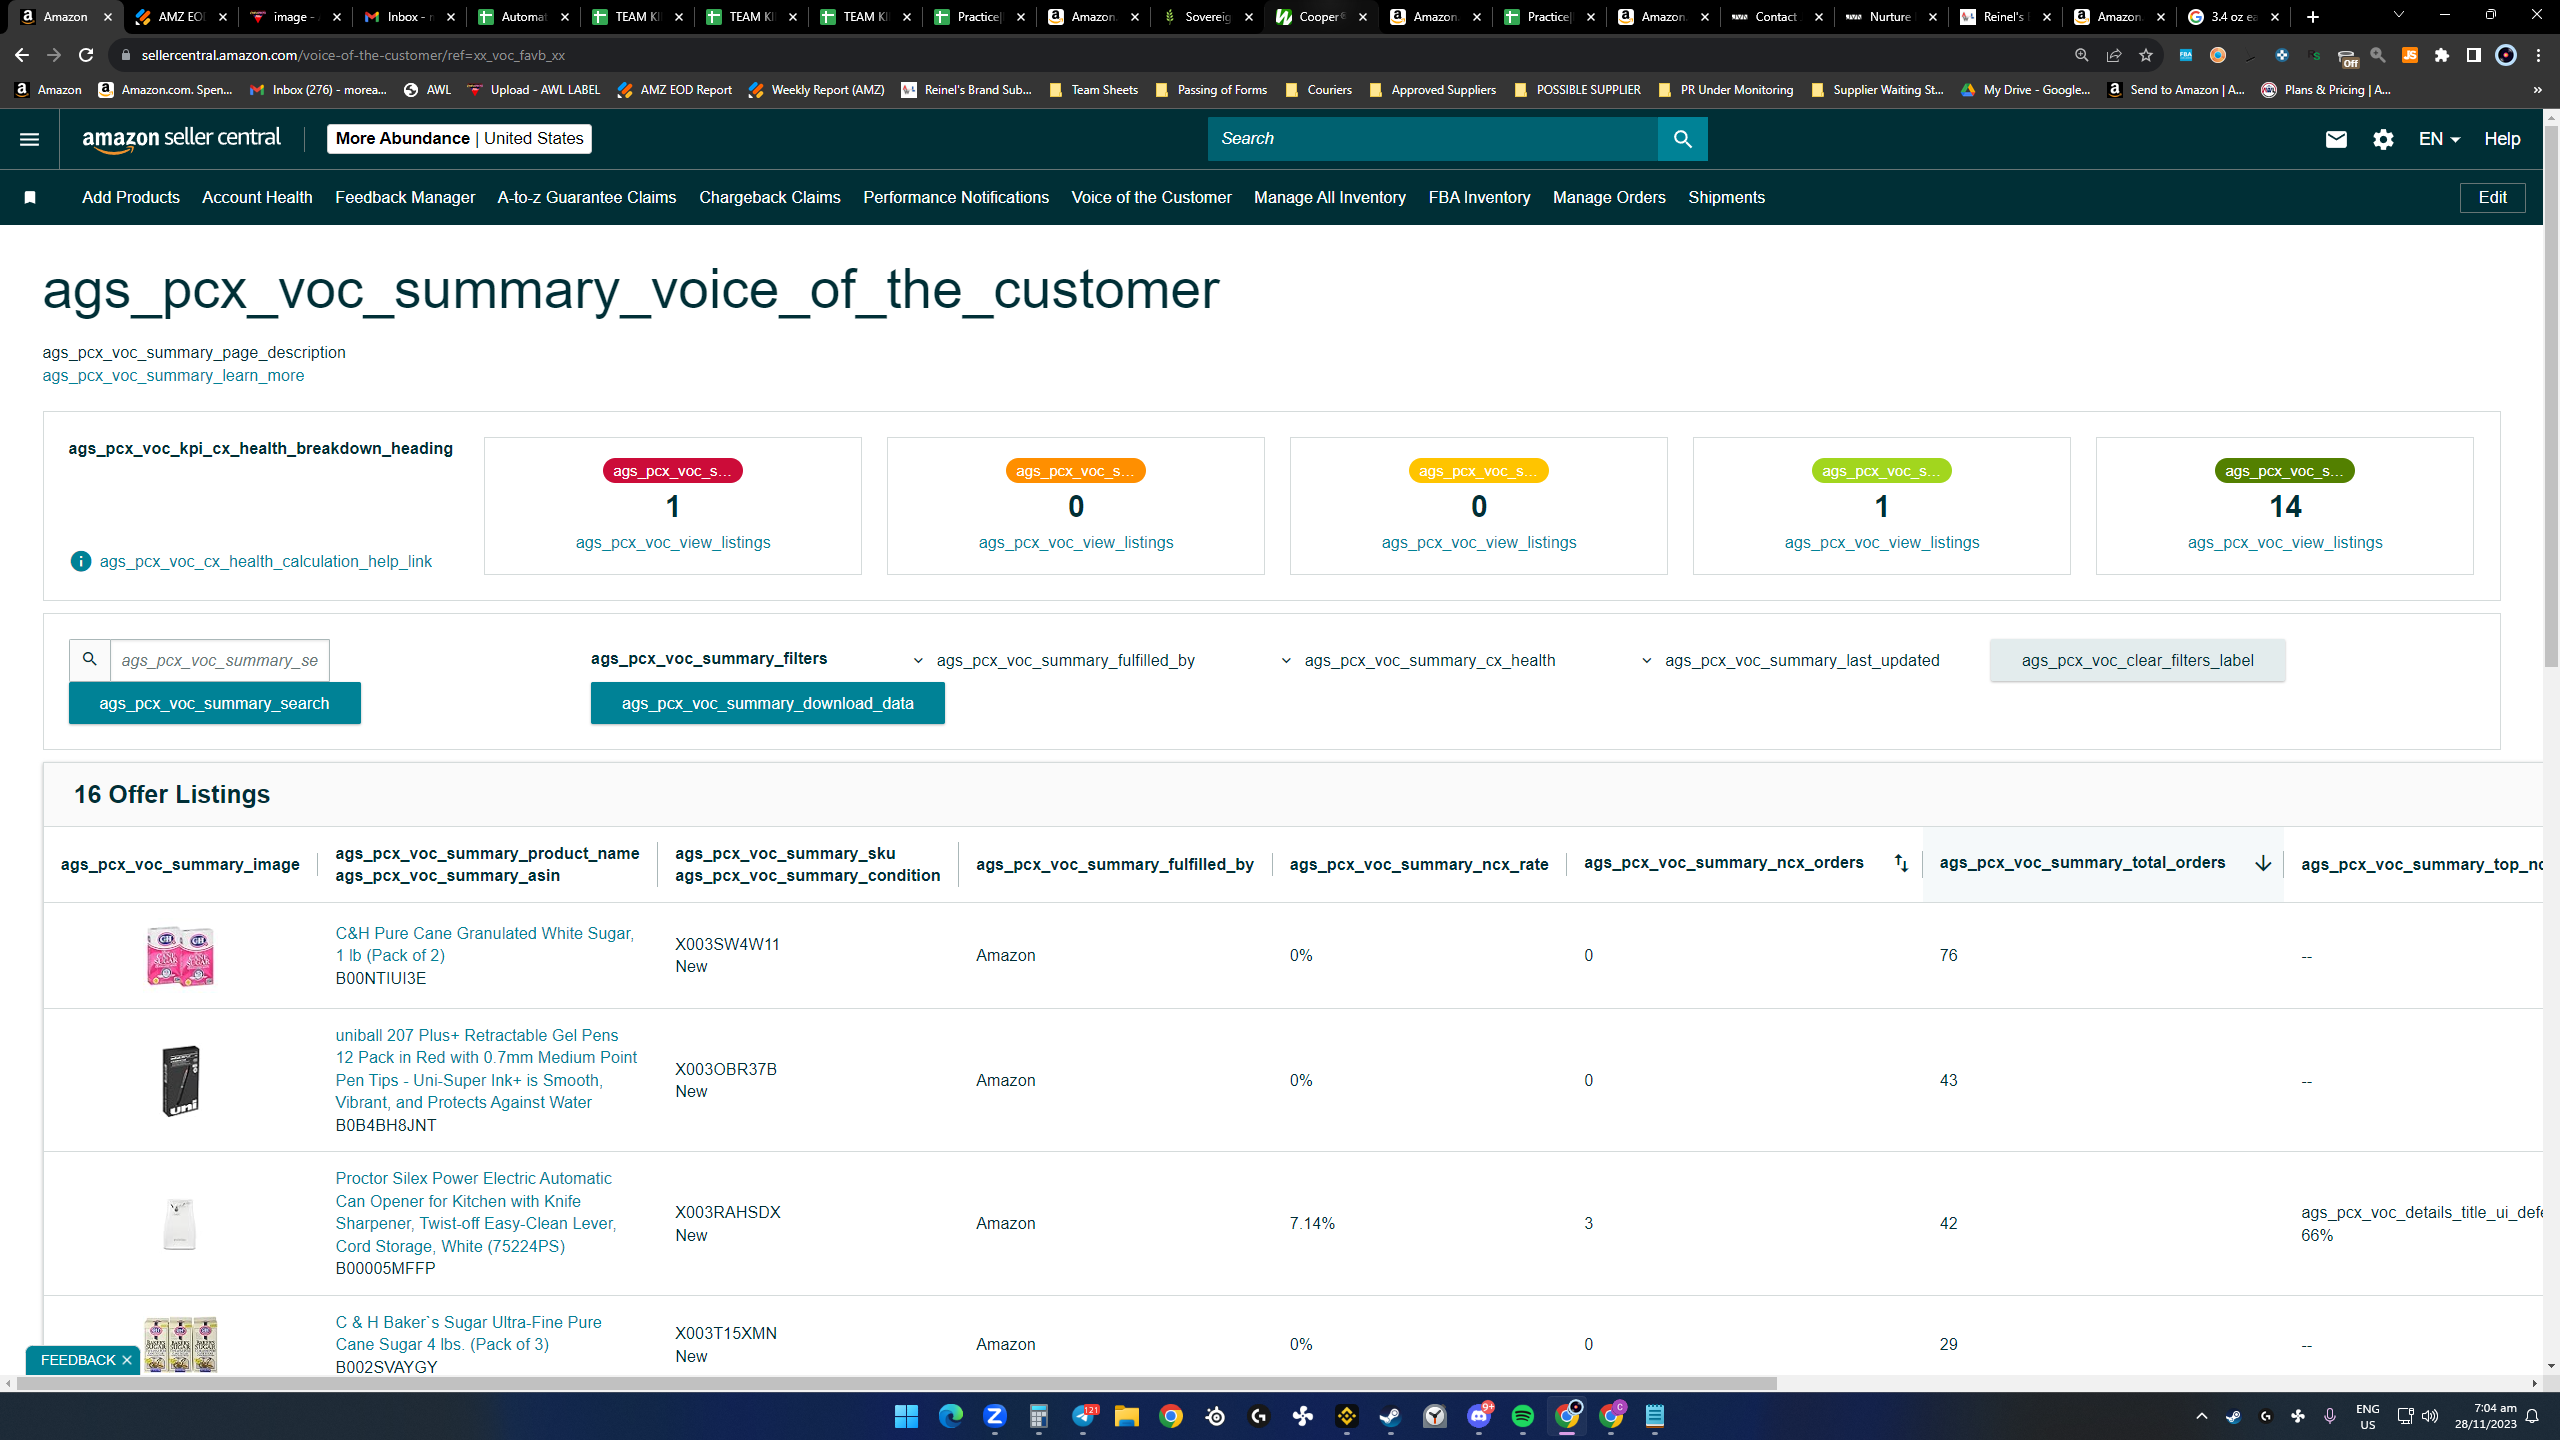
Task: Click the horizontal scrollbar at page bottom
Action: 896,1384
